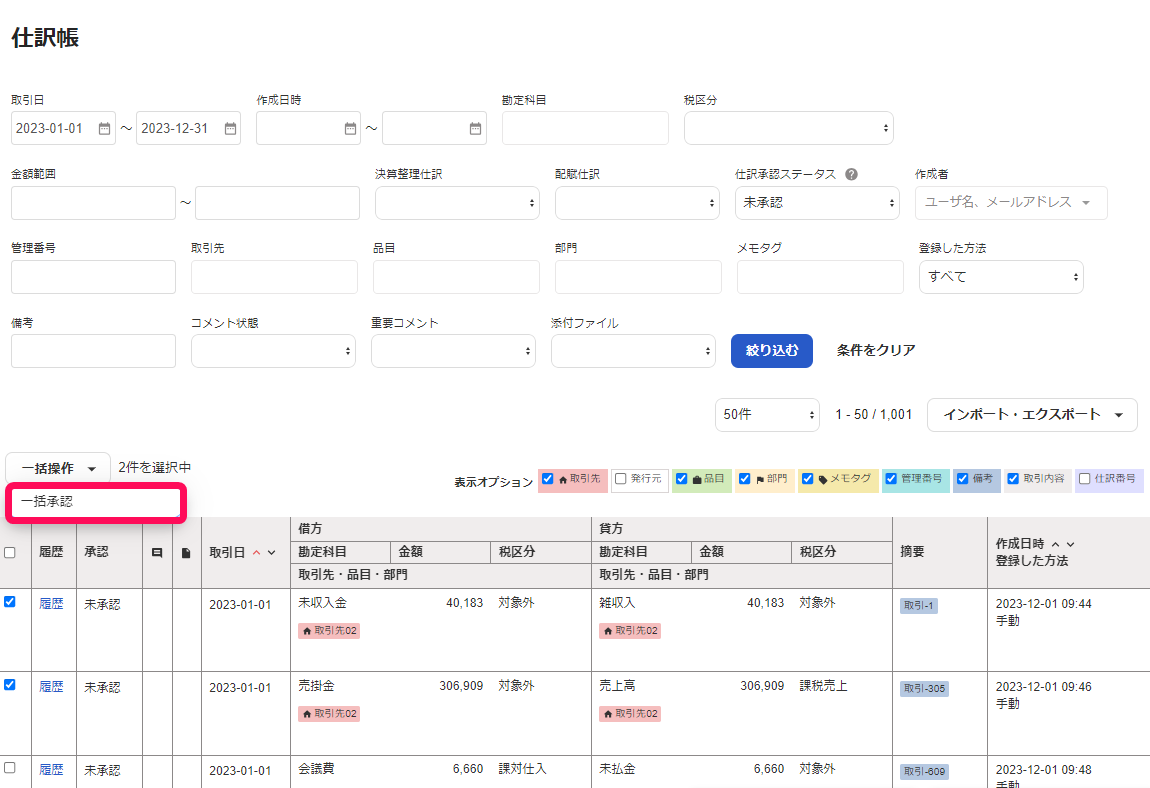Toggle the 管理番号 display option checkbox
The image size is (1150, 788).
891,478
